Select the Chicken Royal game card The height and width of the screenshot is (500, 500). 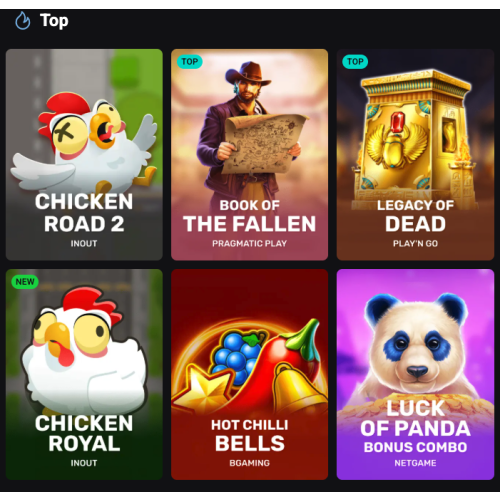click(84, 375)
